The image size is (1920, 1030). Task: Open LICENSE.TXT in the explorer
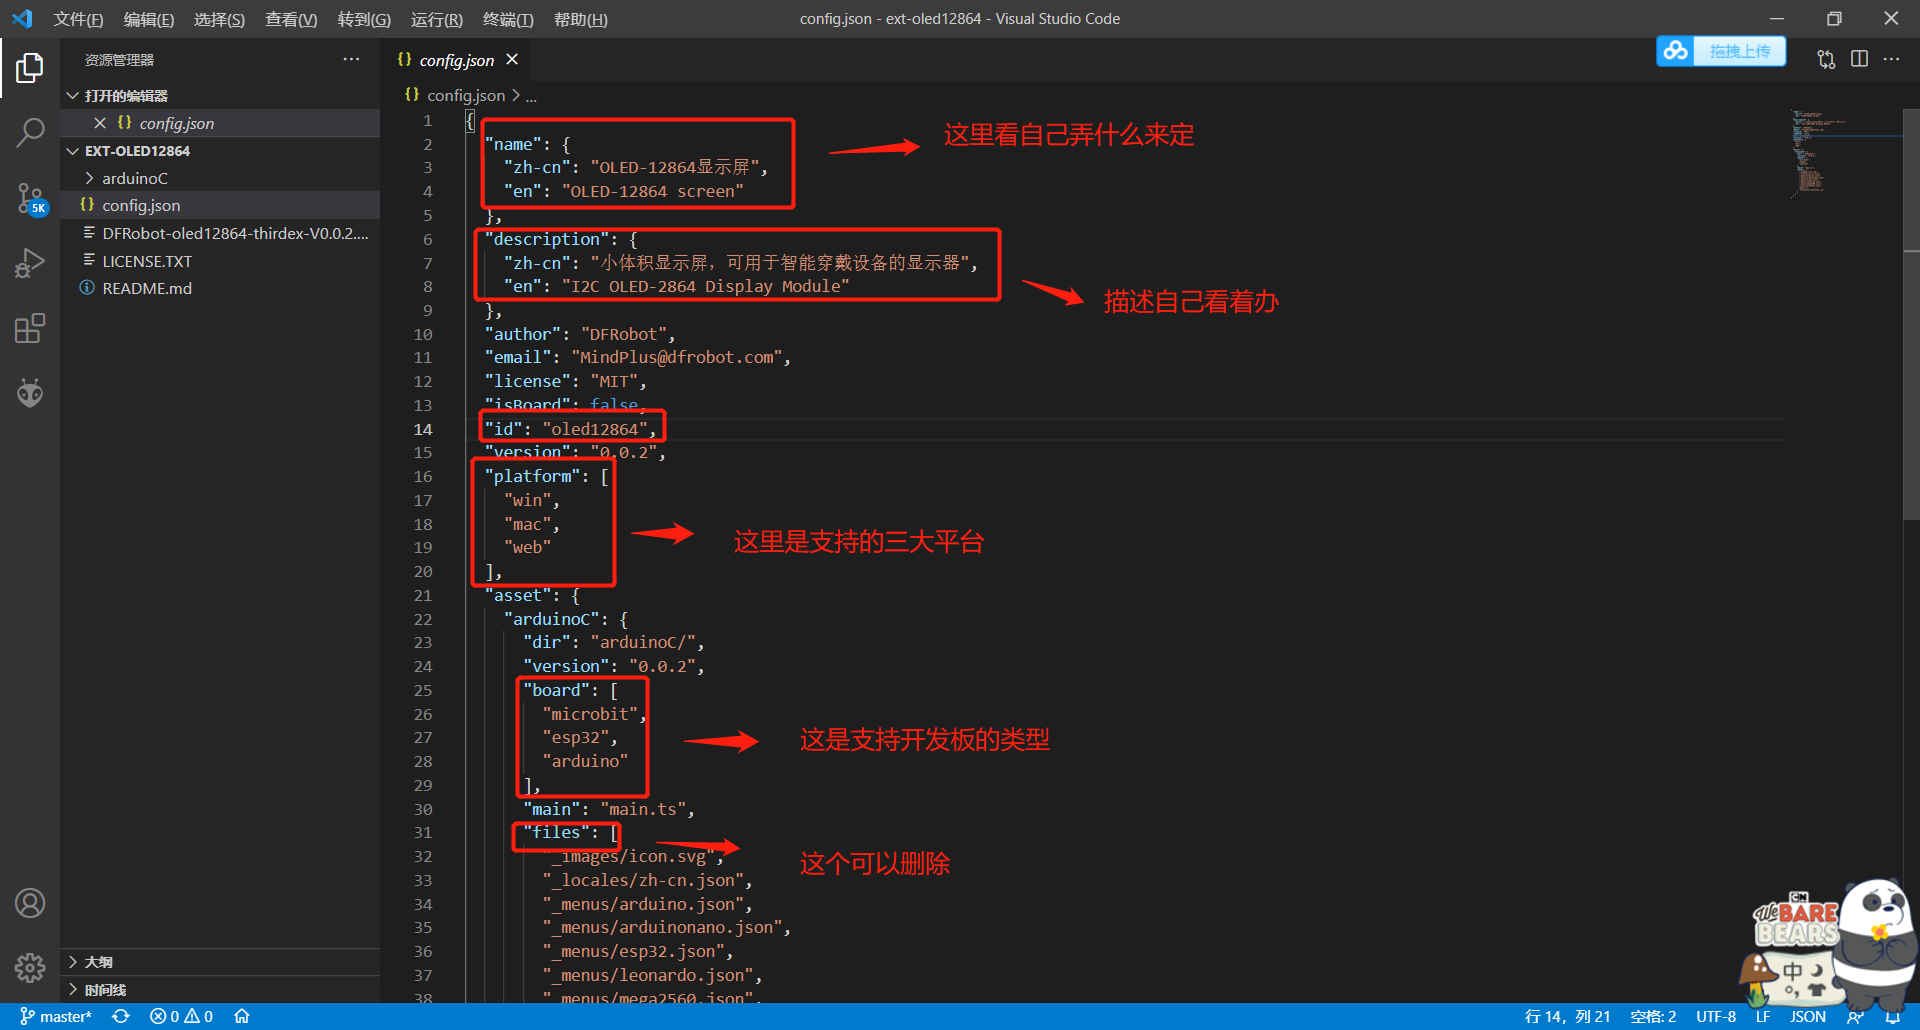coord(220,261)
